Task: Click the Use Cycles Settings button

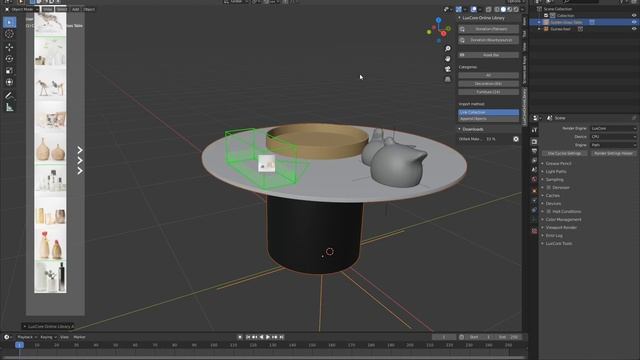Action: (564, 153)
